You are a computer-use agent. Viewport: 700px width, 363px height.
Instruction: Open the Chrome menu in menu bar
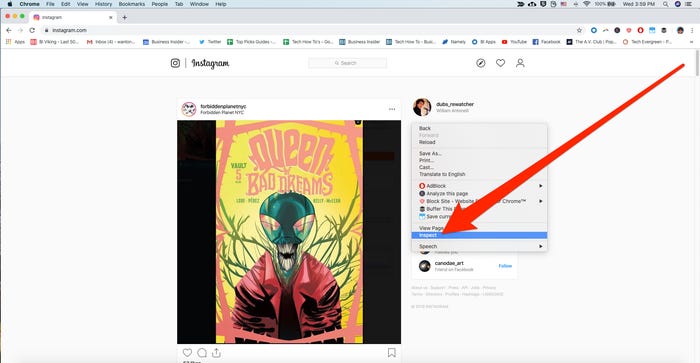click(29, 4)
